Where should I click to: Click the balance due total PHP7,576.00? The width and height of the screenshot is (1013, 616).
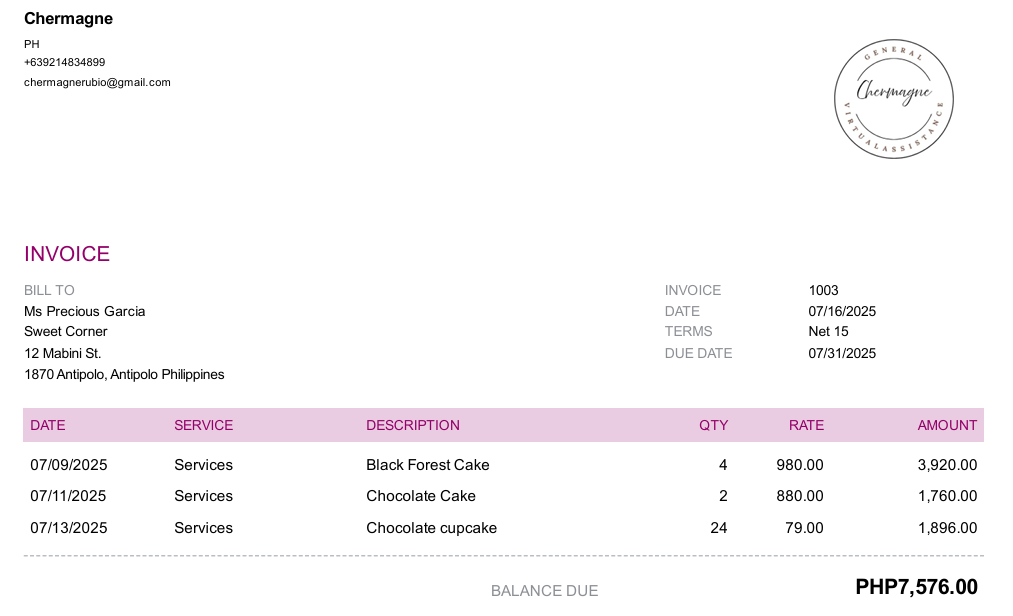click(x=916, y=587)
